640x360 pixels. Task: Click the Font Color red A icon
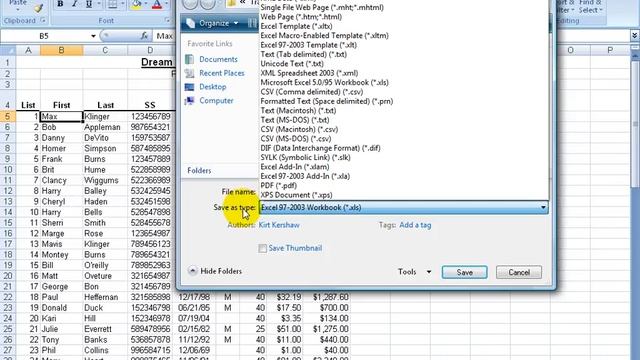157,4
